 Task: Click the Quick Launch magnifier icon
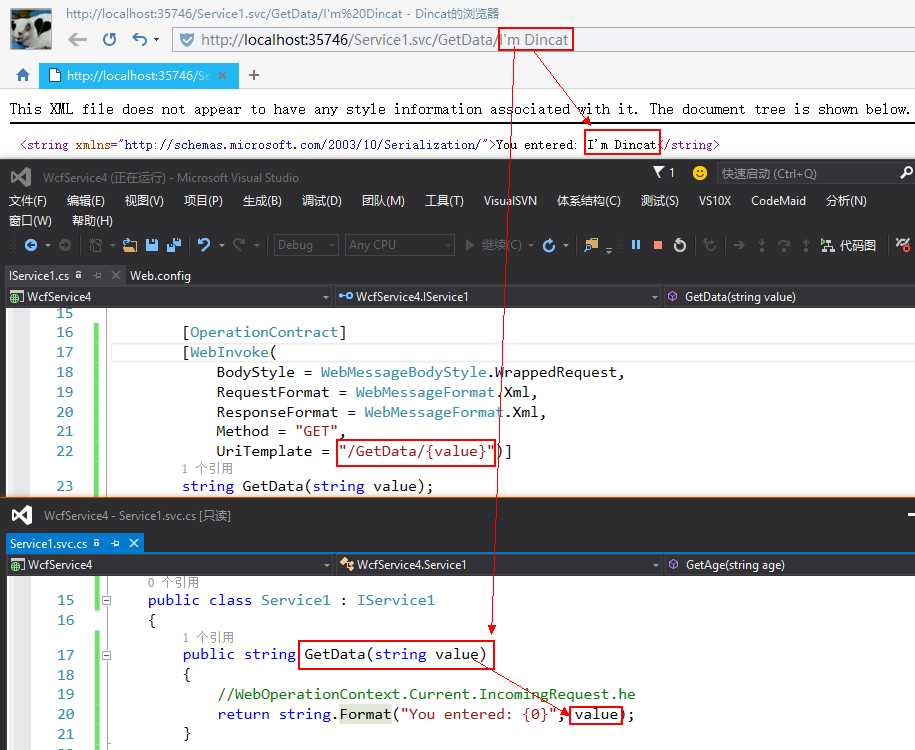point(906,172)
